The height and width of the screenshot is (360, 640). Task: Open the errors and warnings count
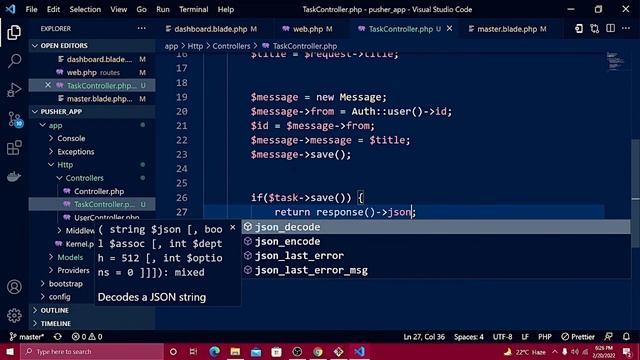[87, 337]
